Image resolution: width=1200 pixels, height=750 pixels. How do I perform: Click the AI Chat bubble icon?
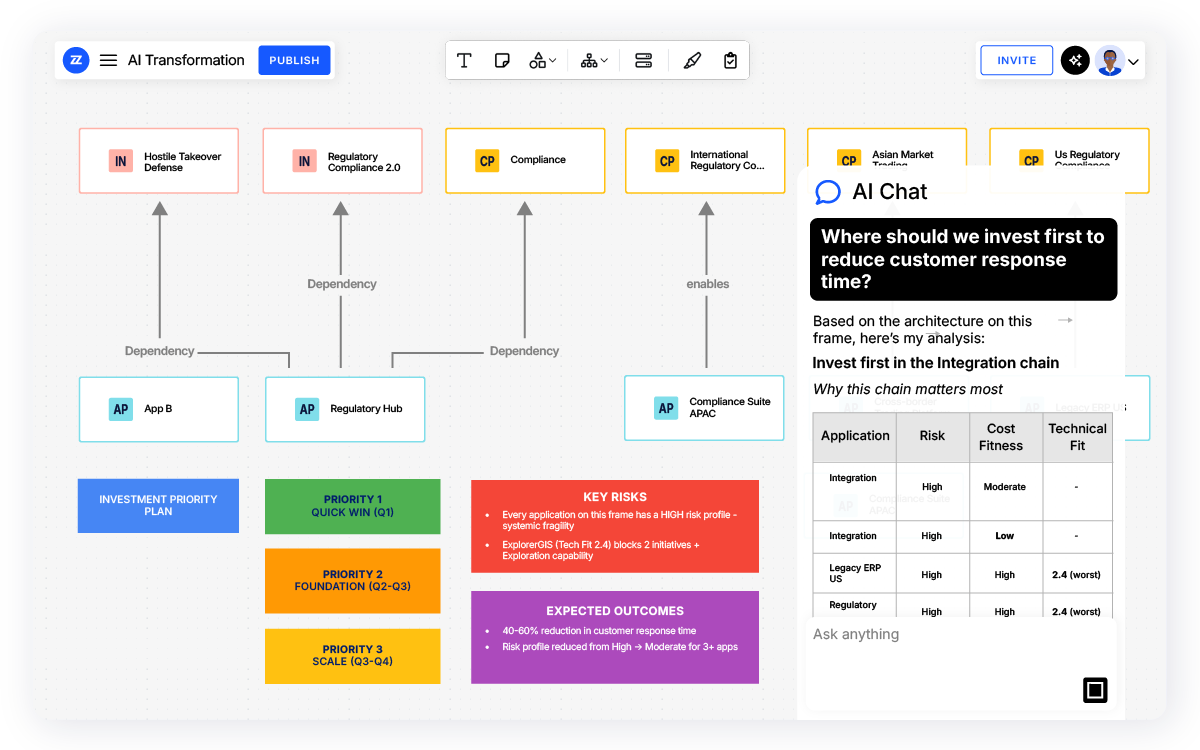click(x=828, y=192)
